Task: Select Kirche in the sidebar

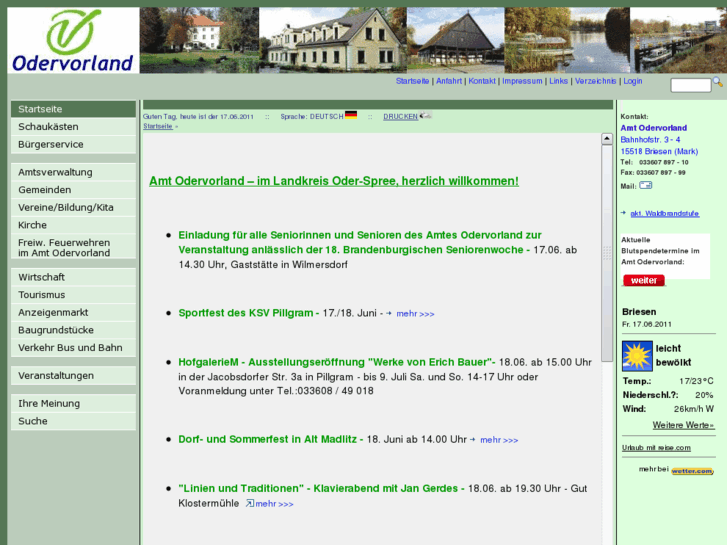Action: coord(73,225)
